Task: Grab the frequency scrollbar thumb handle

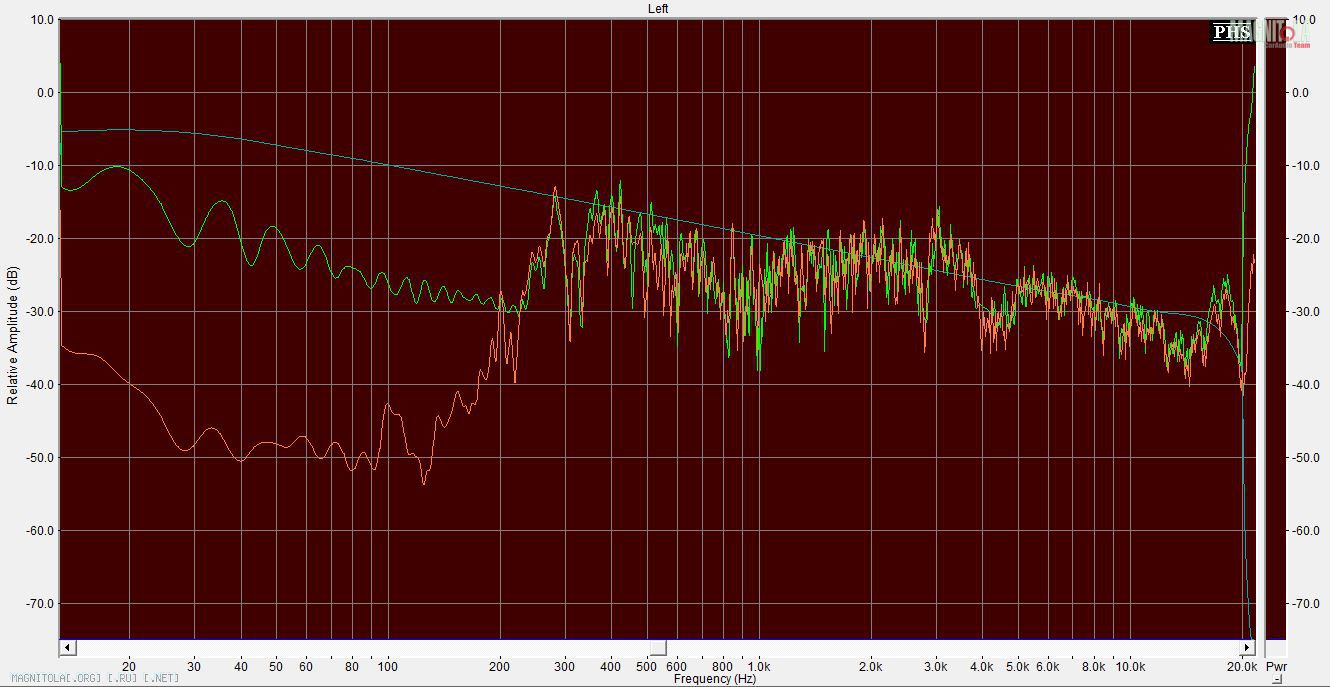Action: pyautogui.click(x=658, y=648)
